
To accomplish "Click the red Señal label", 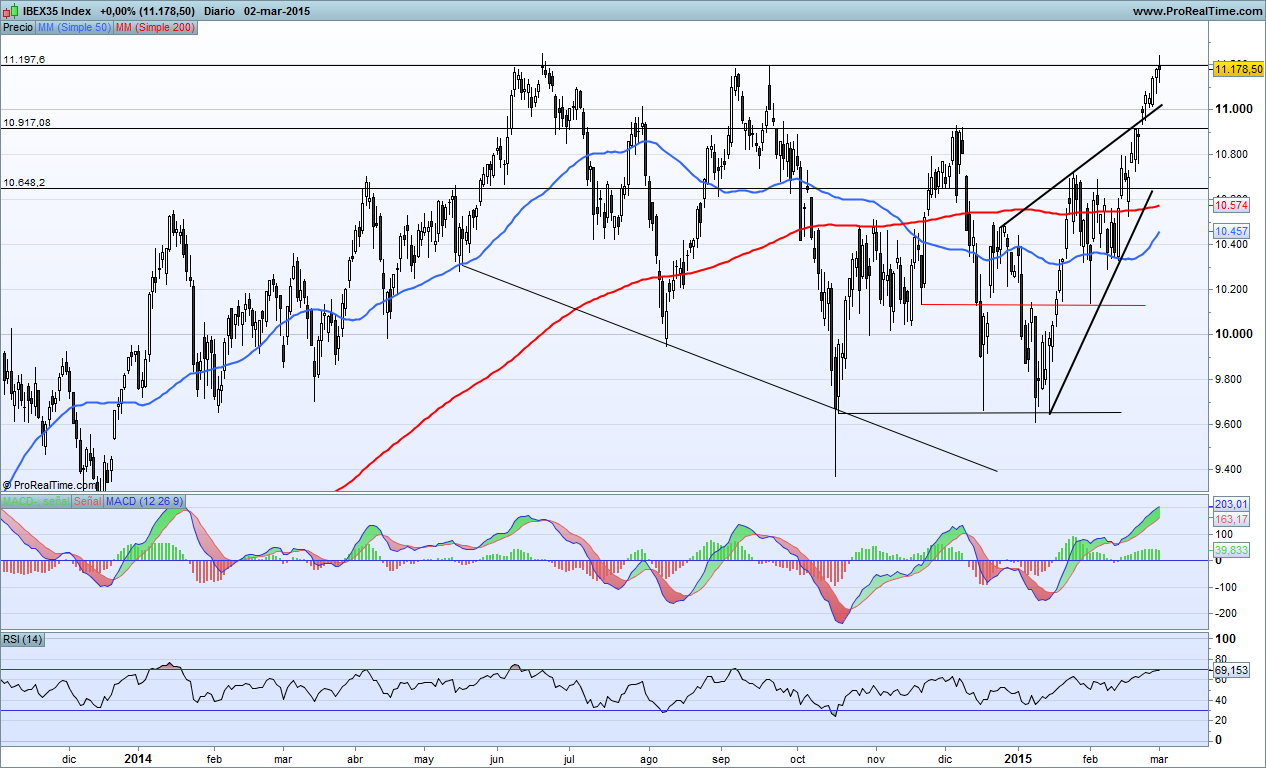I will pos(87,501).
